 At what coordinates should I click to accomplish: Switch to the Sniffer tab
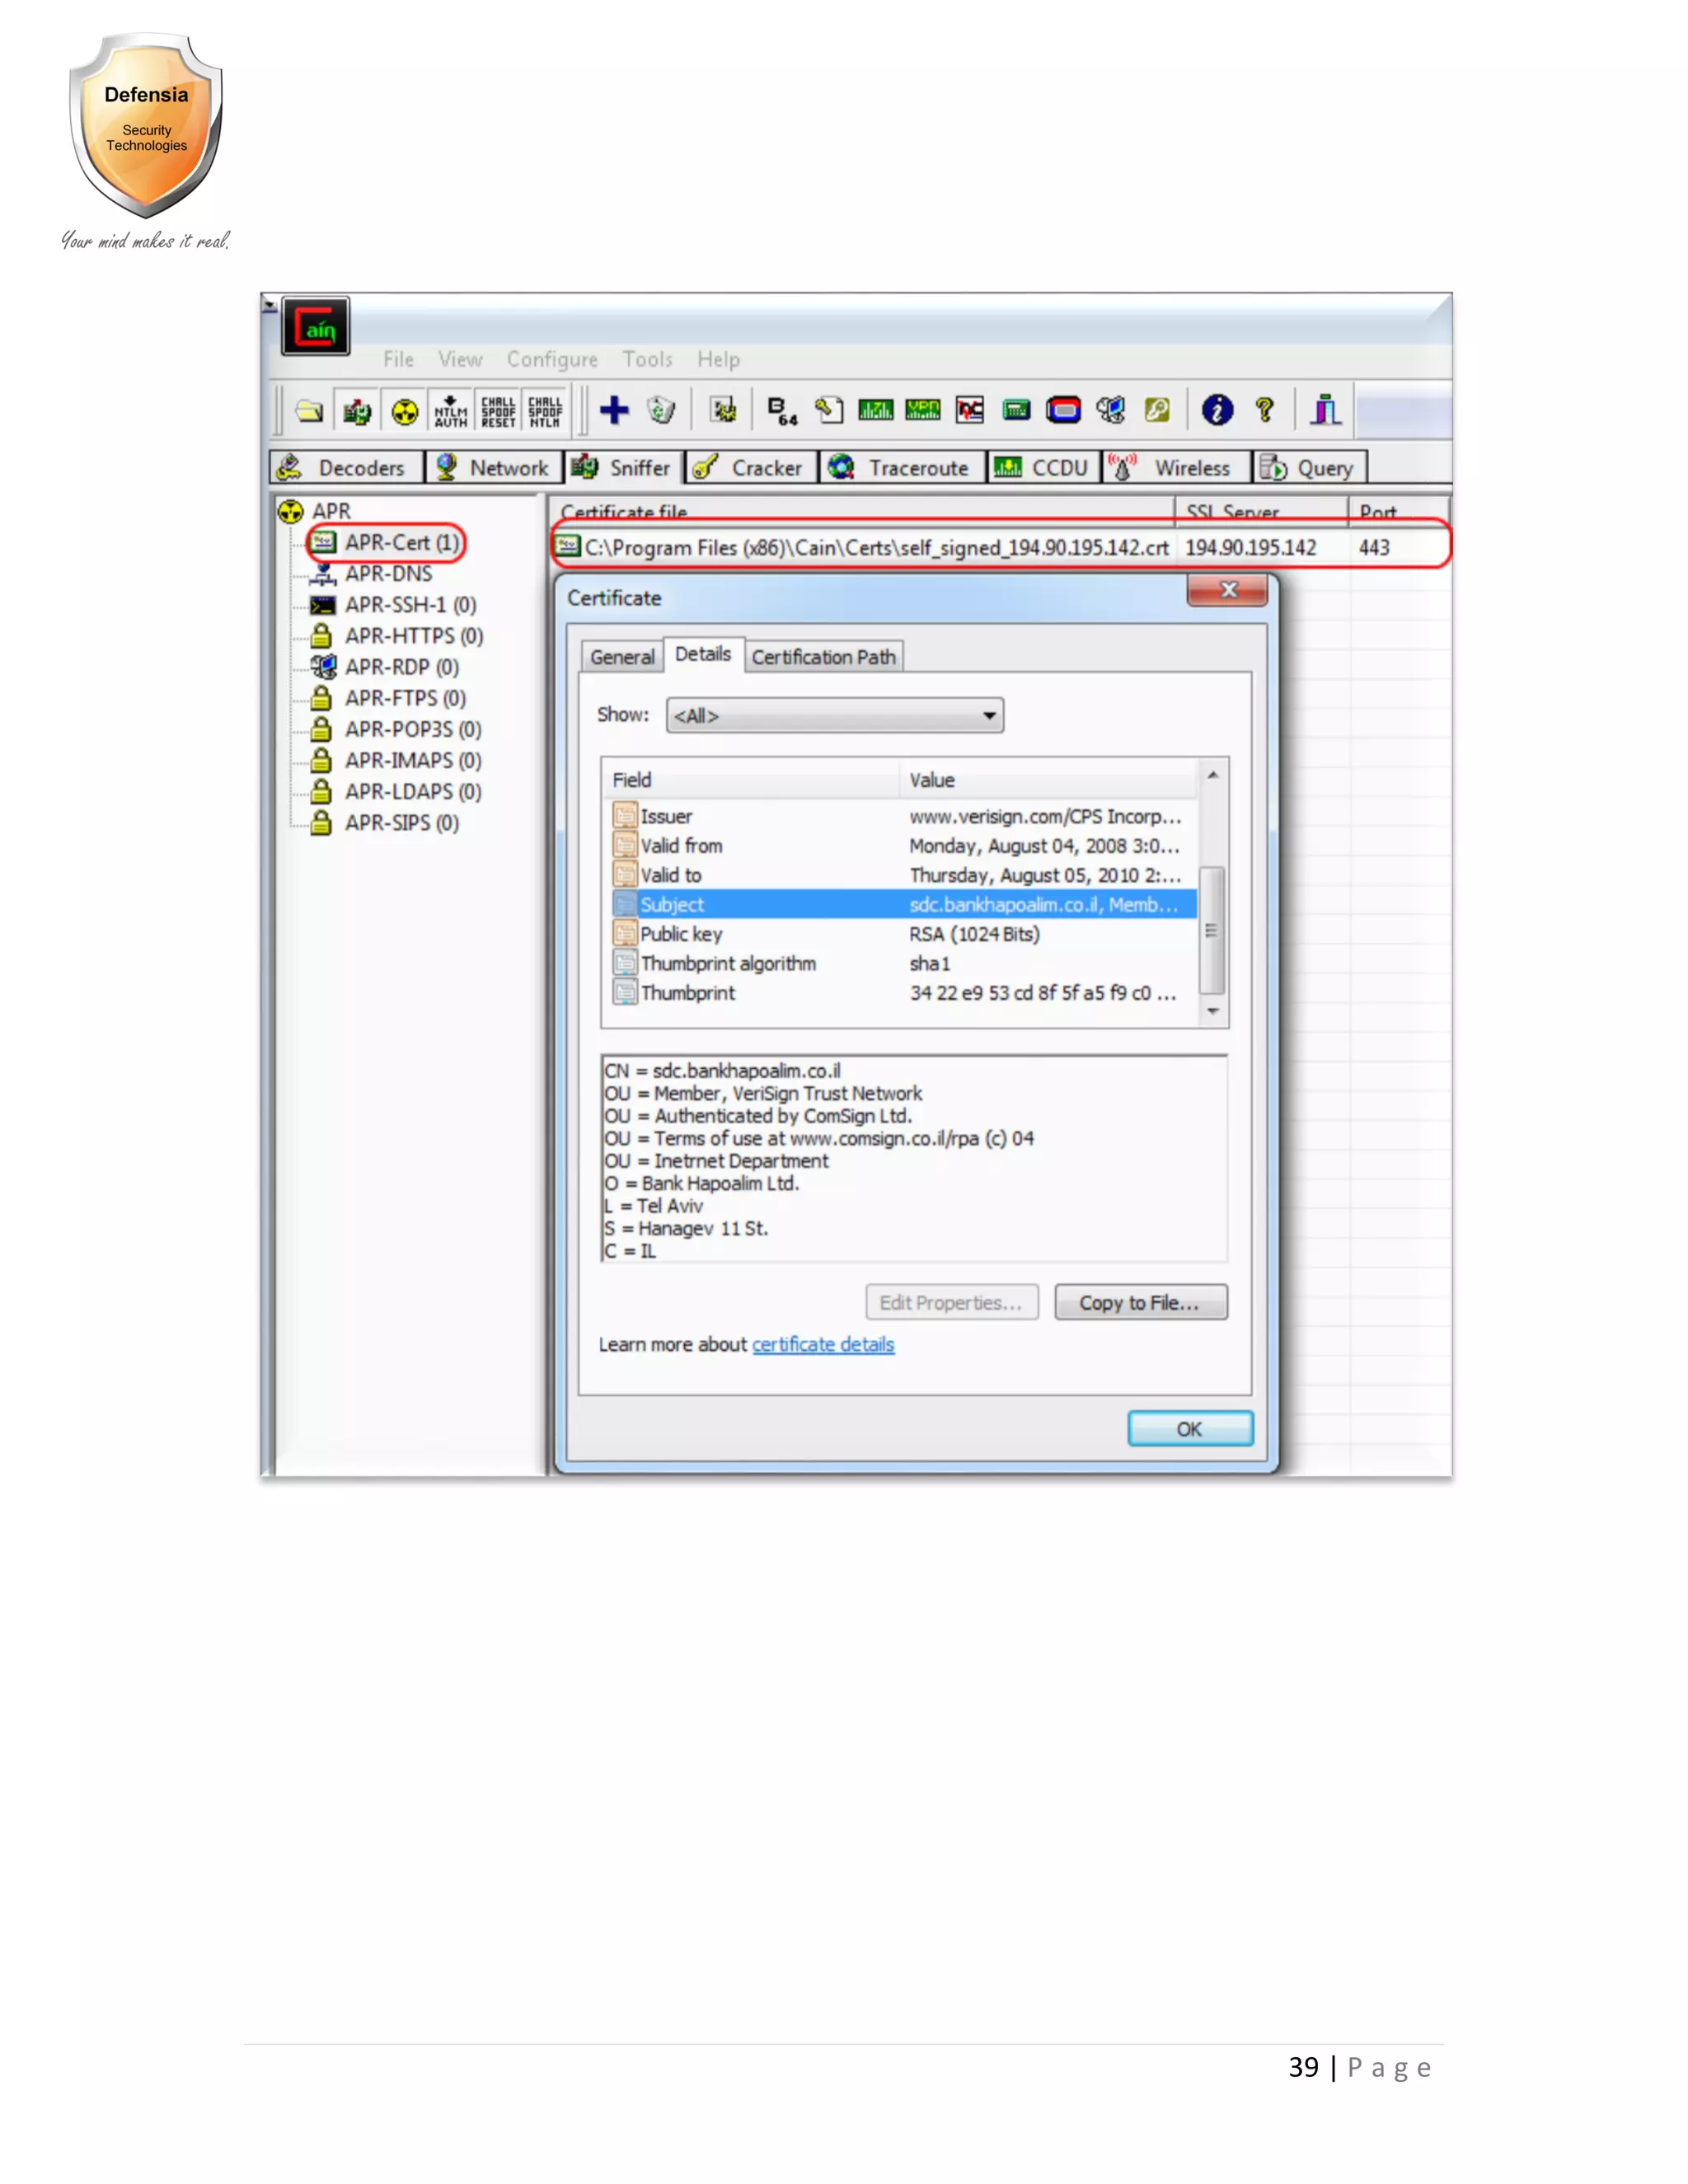[x=624, y=467]
